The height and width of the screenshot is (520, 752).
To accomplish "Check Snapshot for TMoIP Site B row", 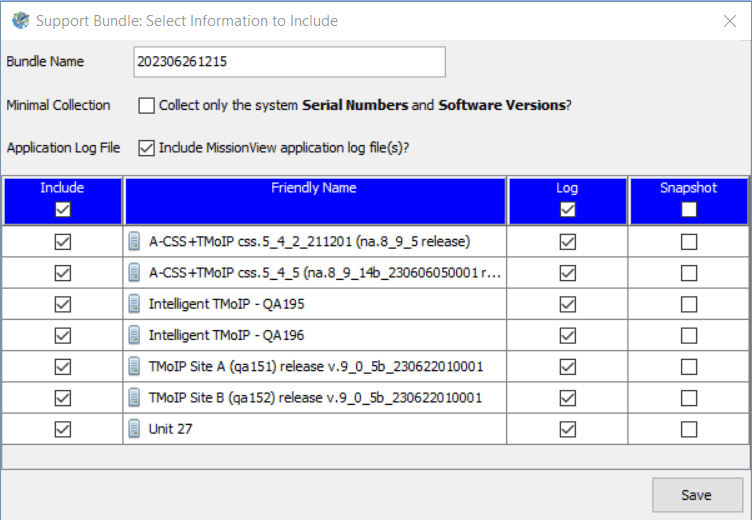I will (689, 398).
